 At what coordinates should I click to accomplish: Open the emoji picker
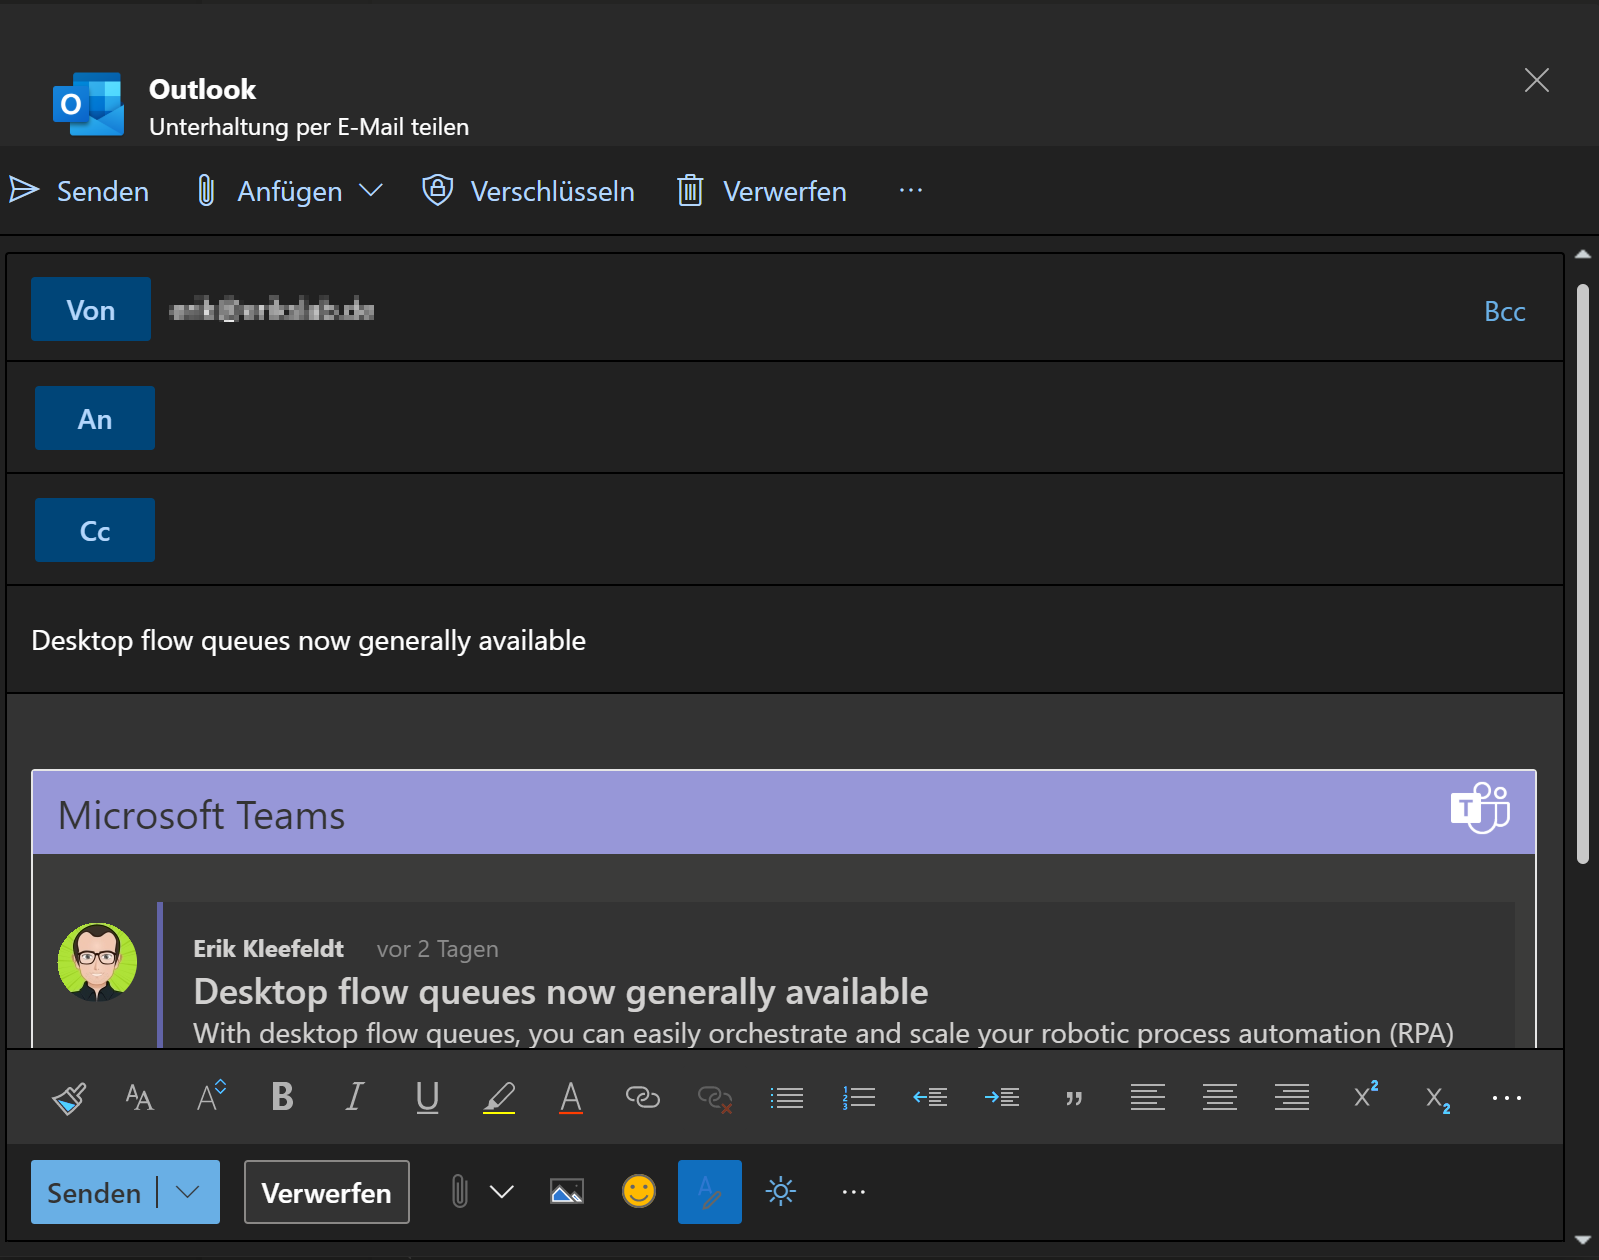tap(638, 1192)
